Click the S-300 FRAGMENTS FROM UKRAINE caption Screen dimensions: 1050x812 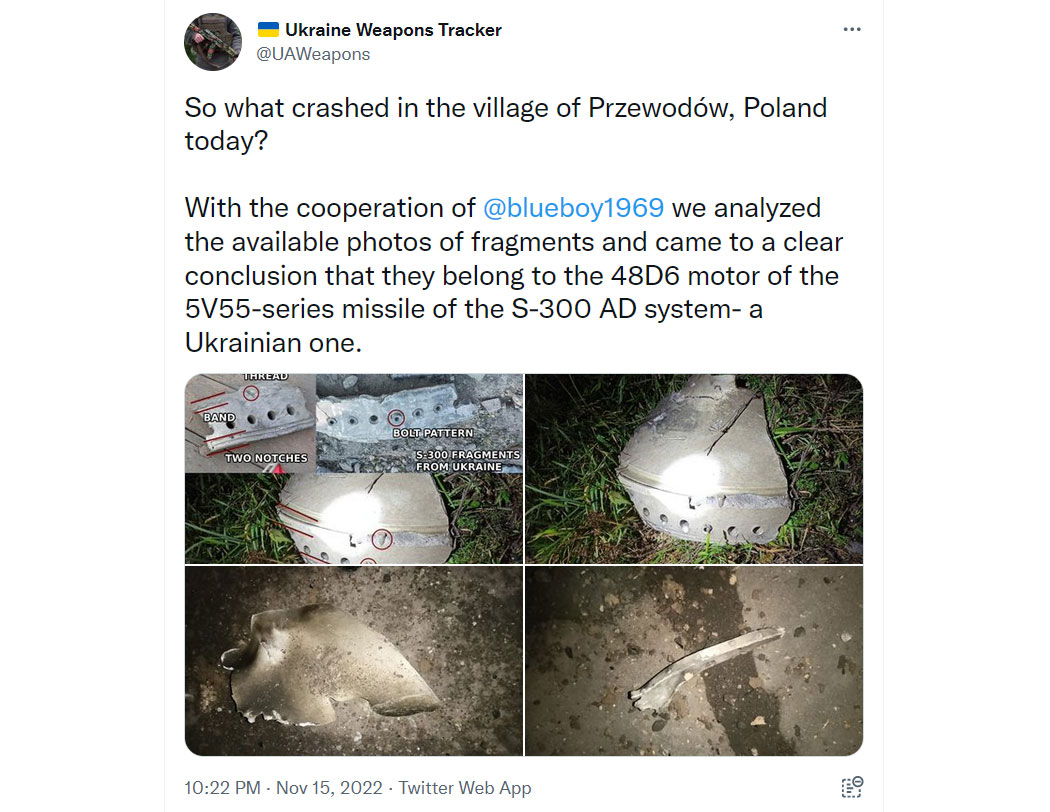[467, 461]
